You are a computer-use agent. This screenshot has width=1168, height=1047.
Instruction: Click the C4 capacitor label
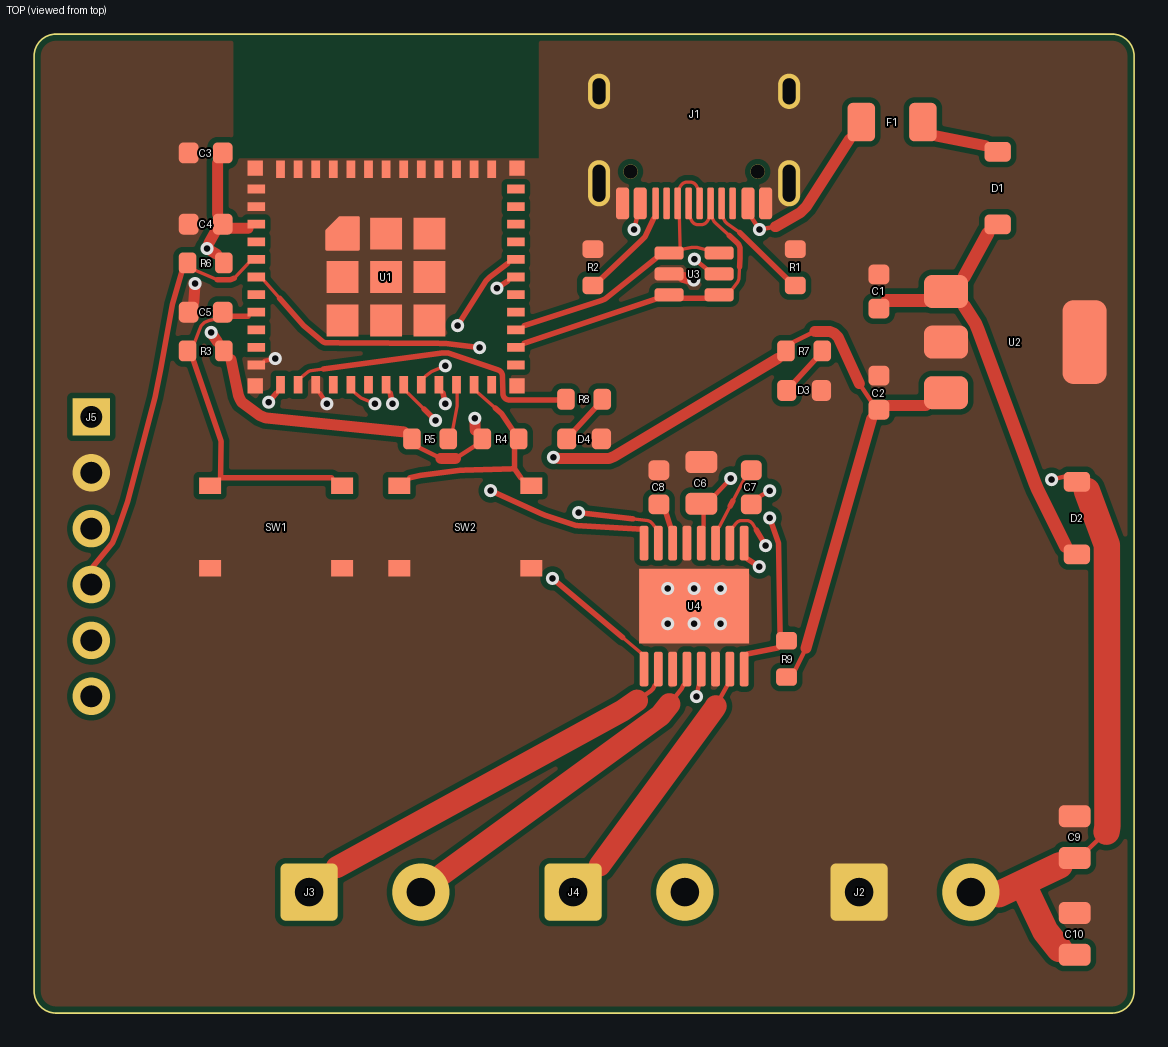click(x=205, y=224)
